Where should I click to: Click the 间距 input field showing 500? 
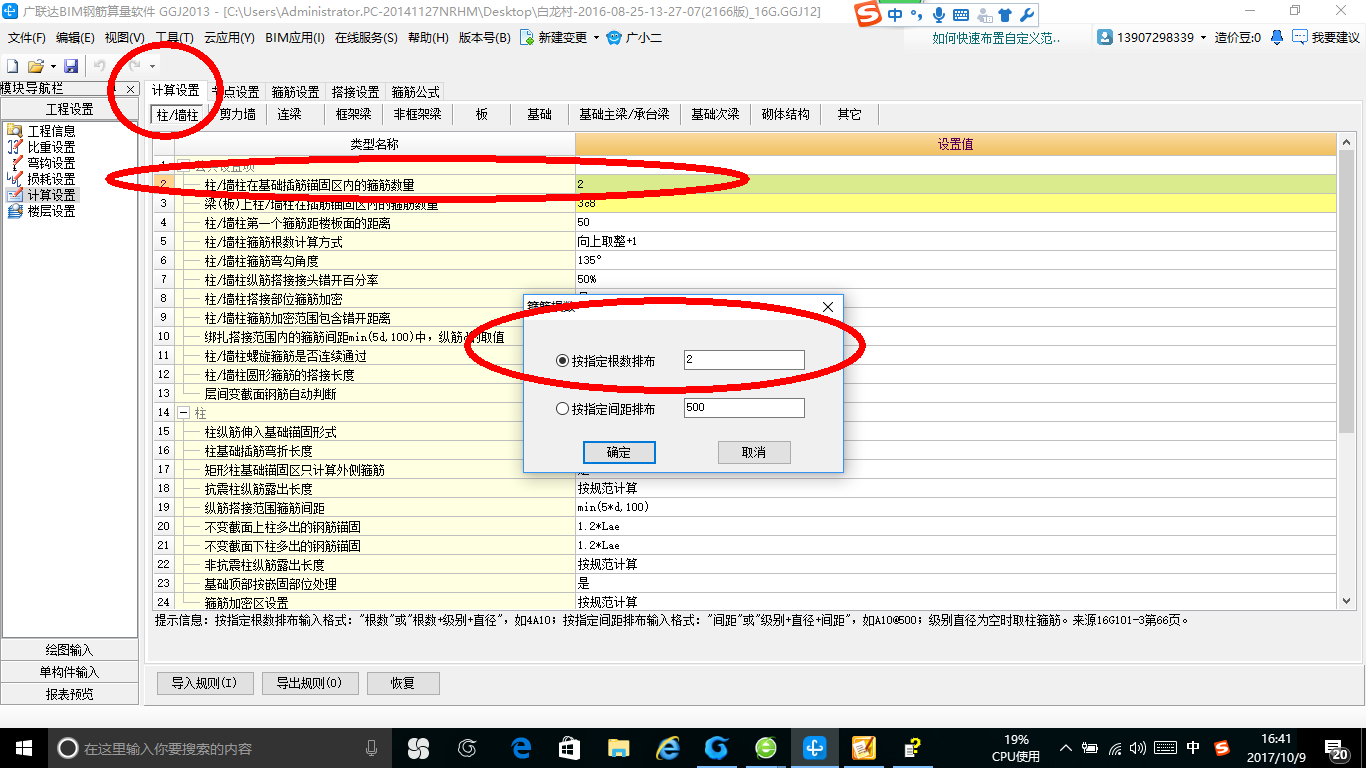(744, 408)
